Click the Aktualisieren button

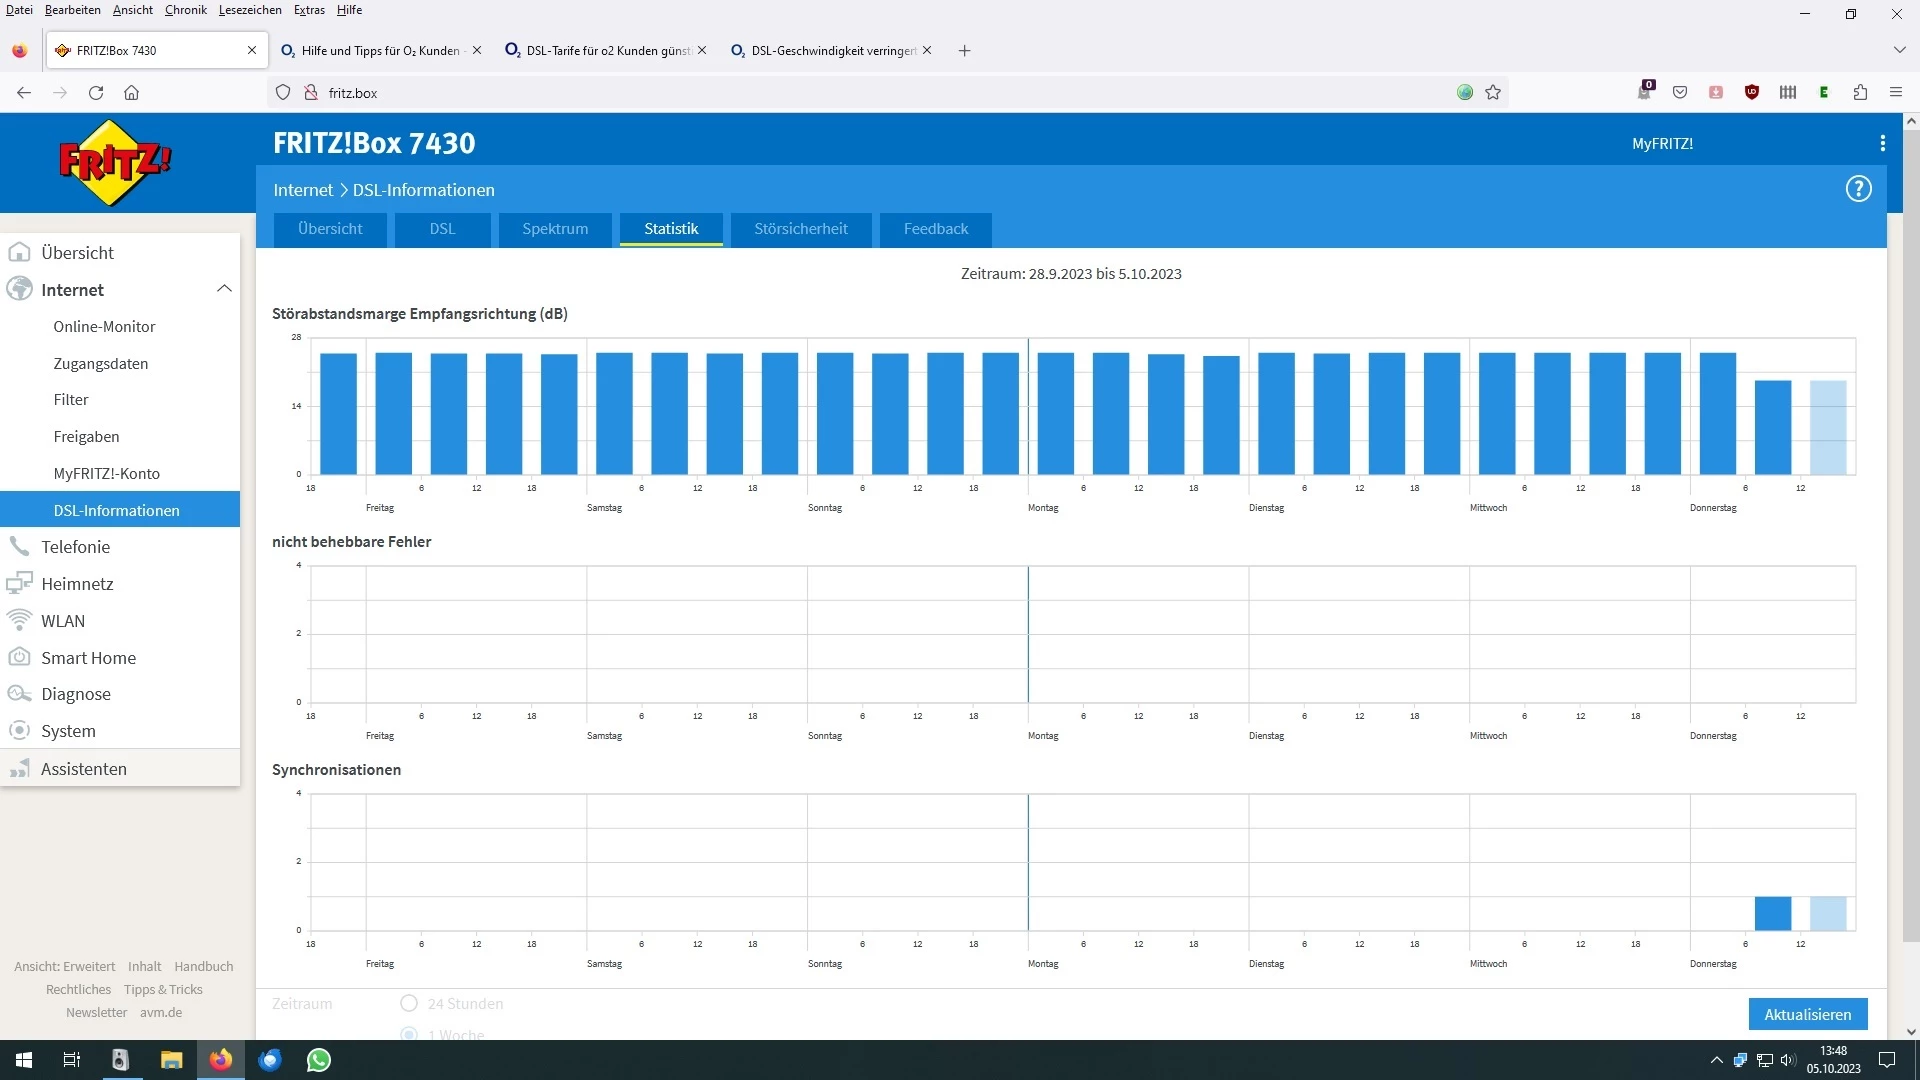pos(1807,1014)
